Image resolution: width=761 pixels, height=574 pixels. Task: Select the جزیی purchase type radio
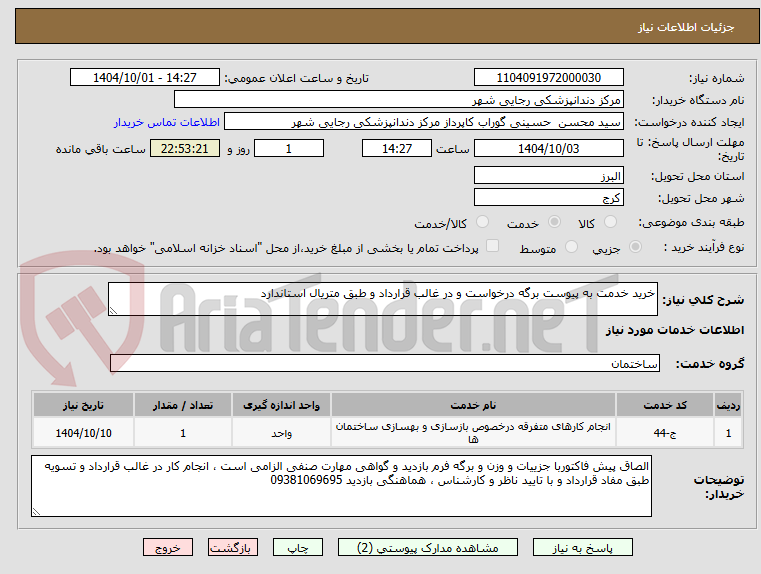(x=635, y=247)
